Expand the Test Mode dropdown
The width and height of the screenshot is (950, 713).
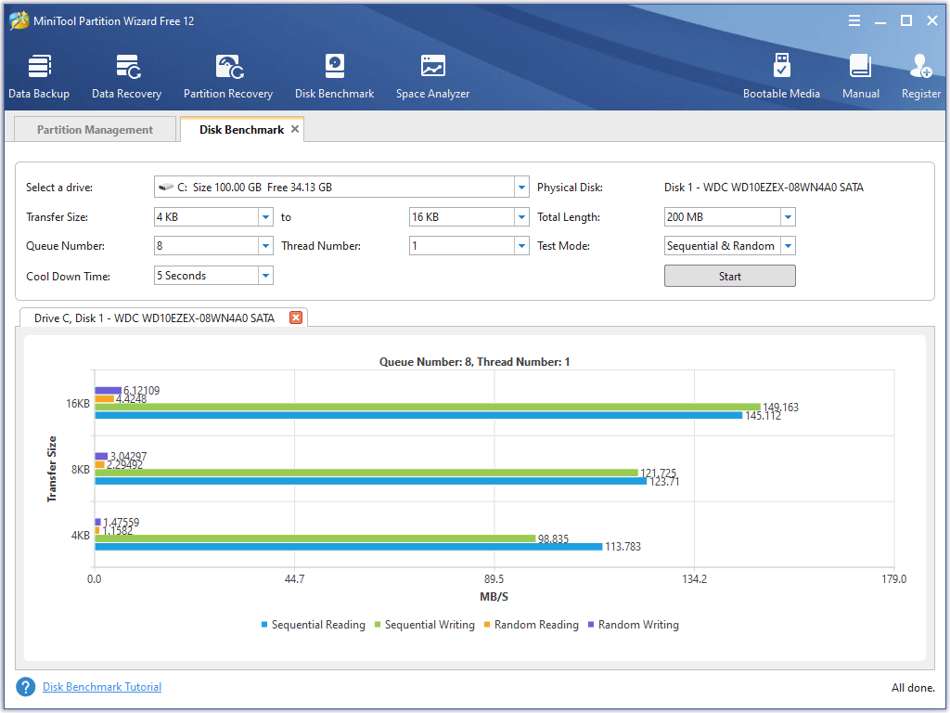(788, 246)
